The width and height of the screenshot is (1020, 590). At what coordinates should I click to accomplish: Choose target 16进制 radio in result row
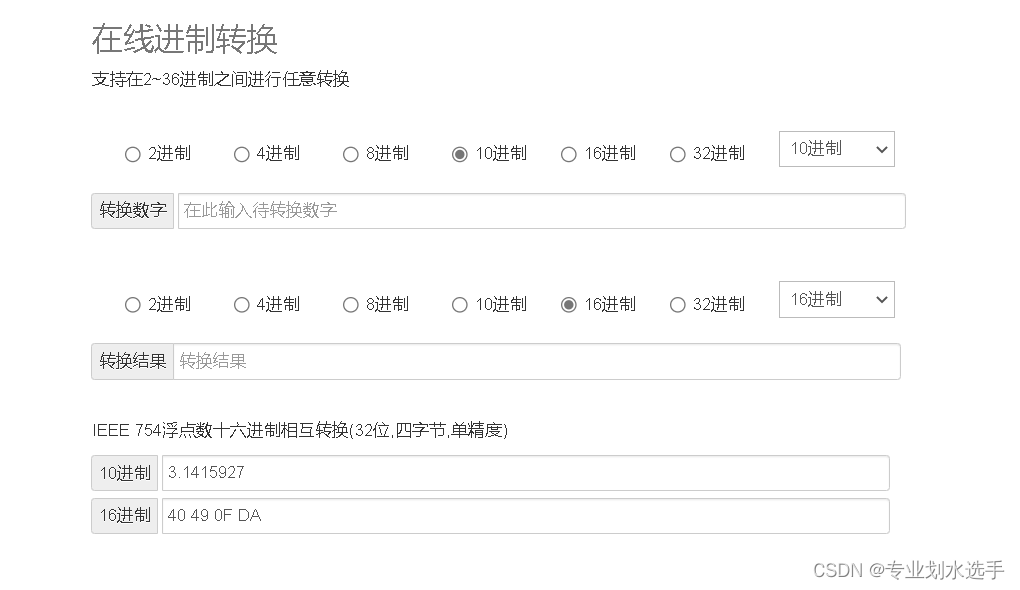click(x=569, y=304)
